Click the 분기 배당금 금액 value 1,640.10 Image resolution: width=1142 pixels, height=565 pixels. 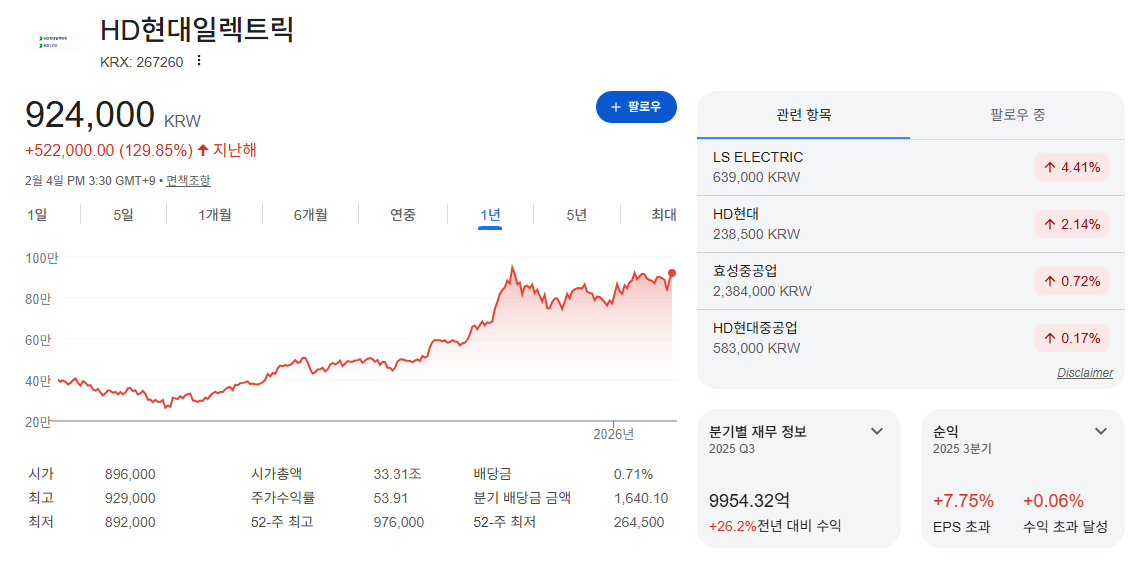point(642,499)
